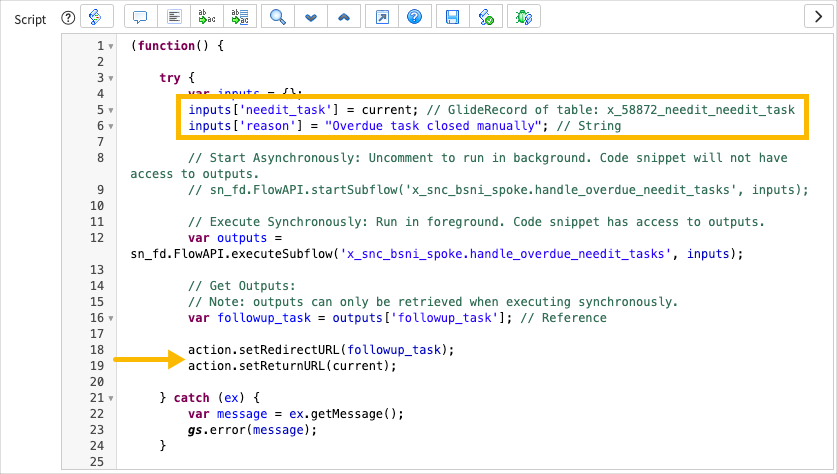Collapse the catch block at line 21

click(x=111, y=399)
